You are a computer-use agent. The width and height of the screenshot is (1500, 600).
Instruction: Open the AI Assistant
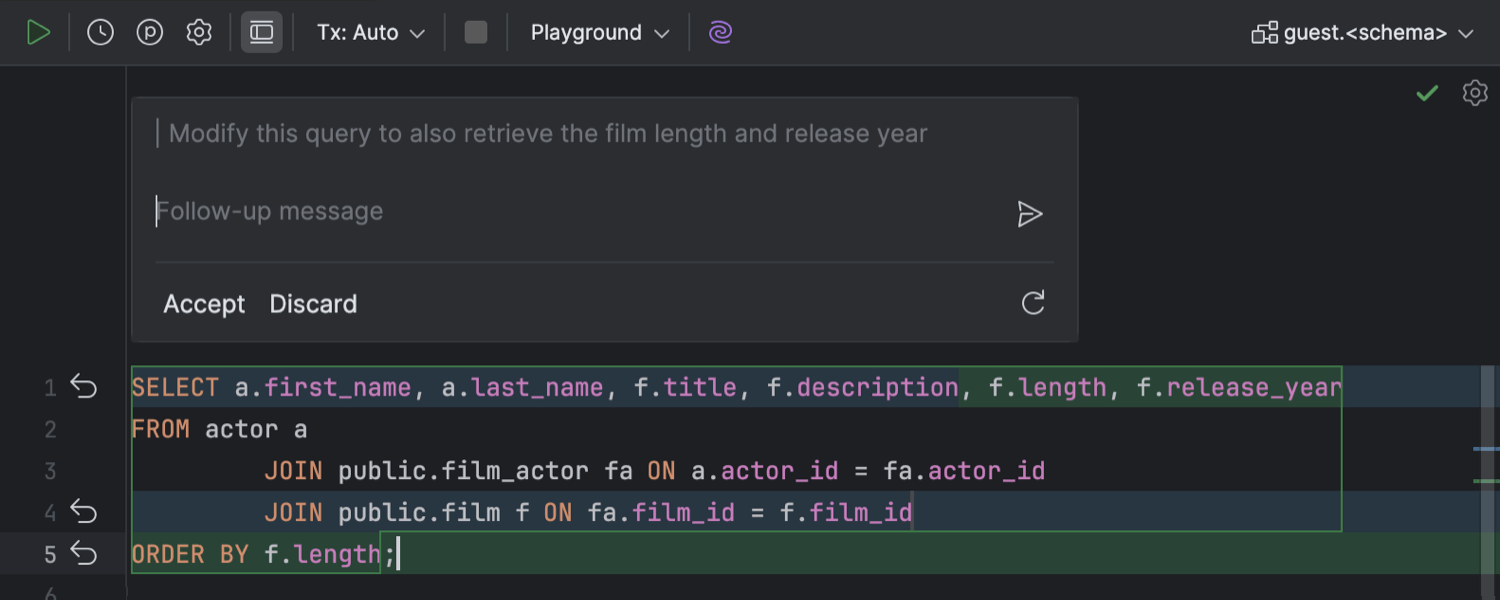pos(720,32)
